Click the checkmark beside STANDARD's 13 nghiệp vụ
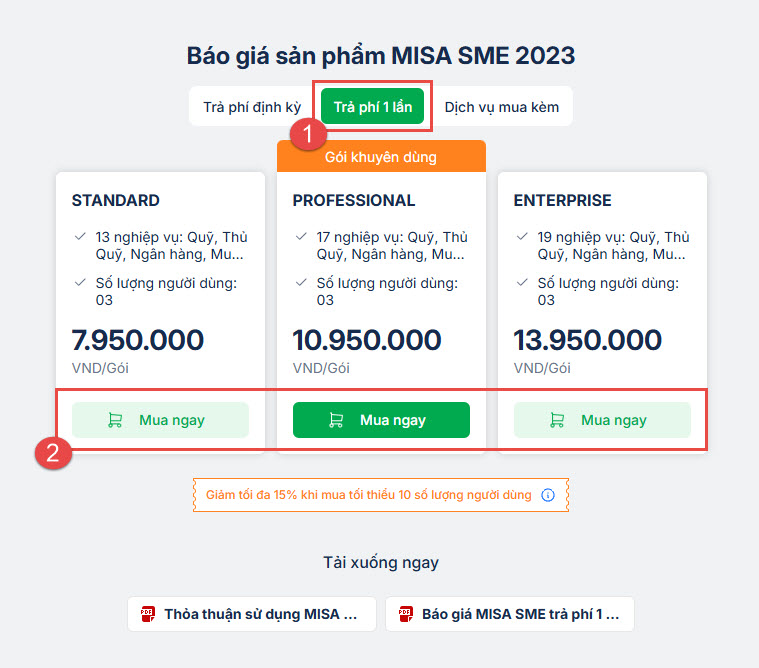The height and width of the screenshot is (668, 759). pyautogui.click(x=80, y=237)
